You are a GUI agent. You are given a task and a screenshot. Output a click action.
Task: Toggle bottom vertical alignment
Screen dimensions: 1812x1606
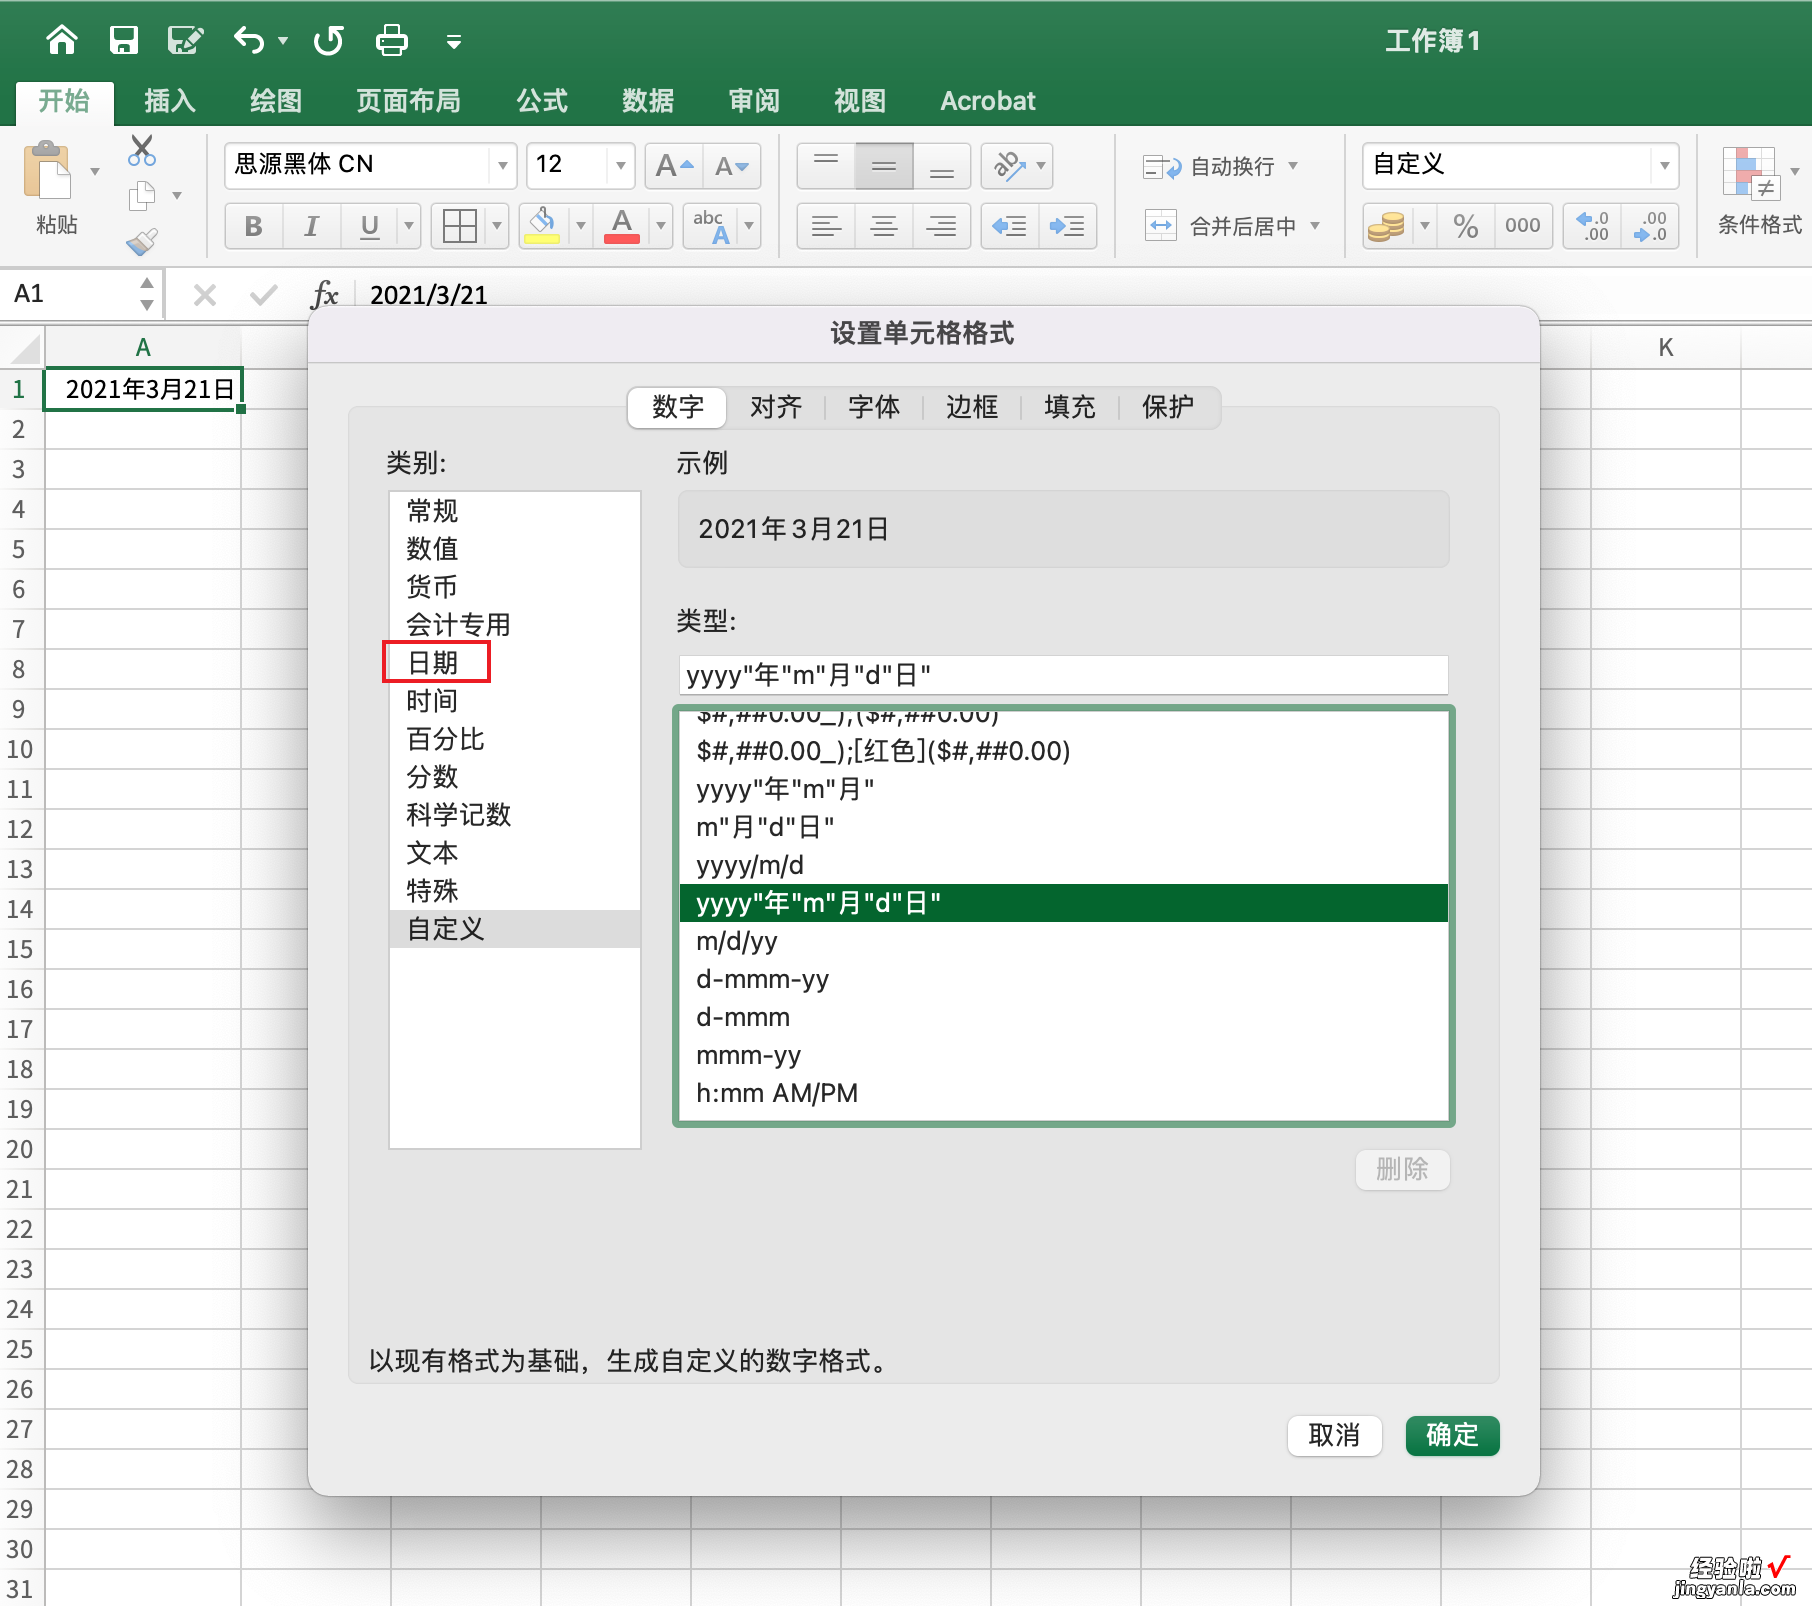tap(942, 166)
